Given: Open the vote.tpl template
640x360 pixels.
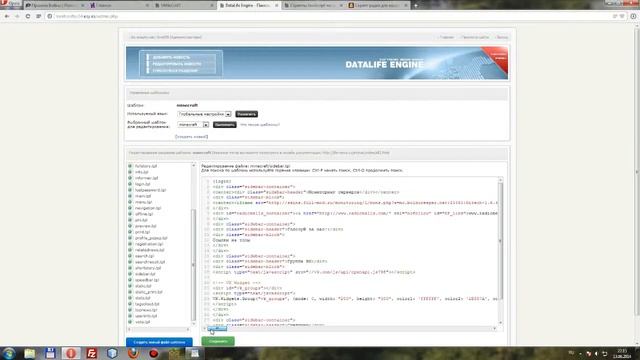Looking at the screenshot, I should click(x=142, y=322).
